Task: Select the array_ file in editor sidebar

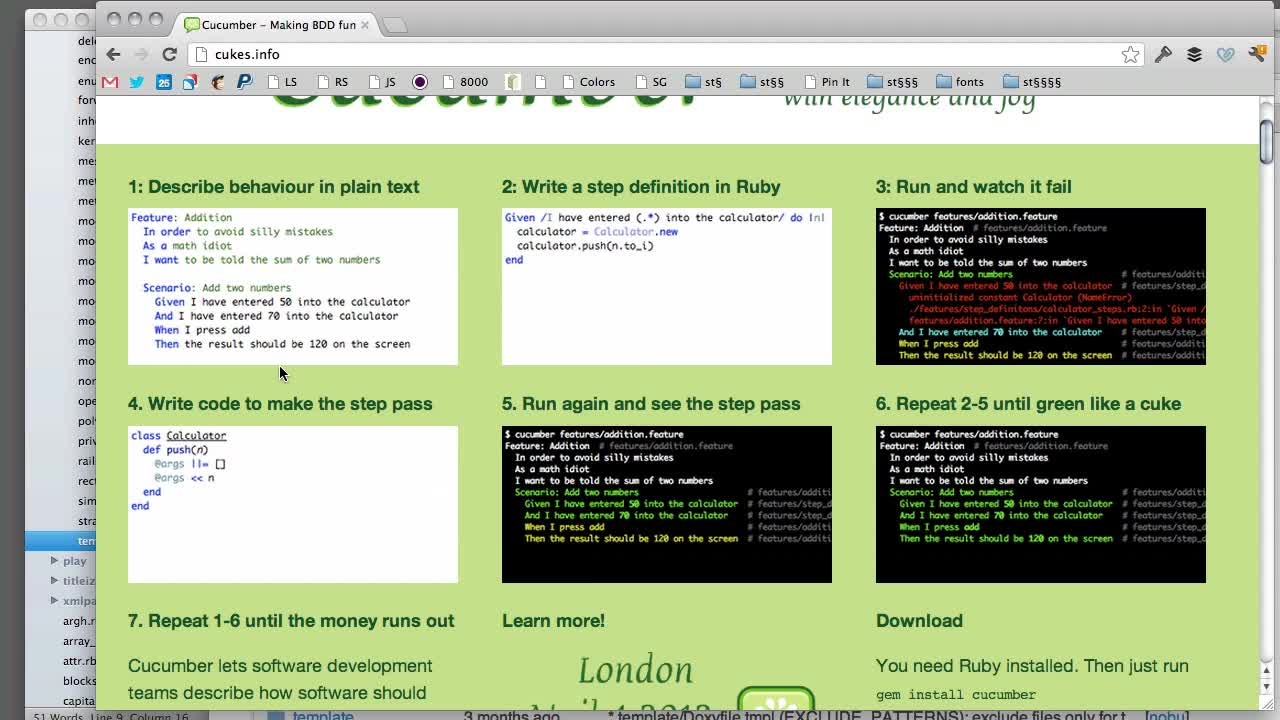Action: [x=79, y=641]
